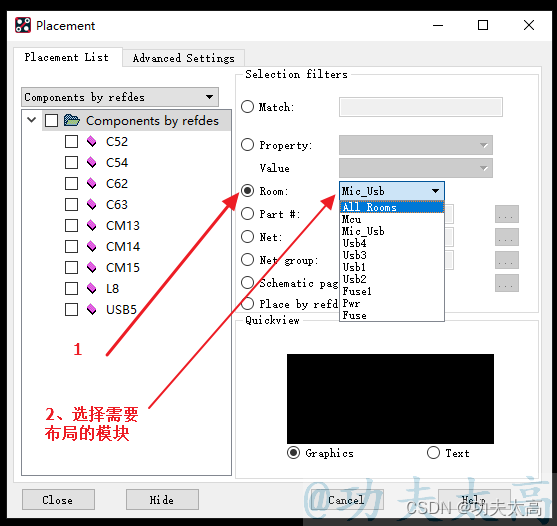This screenshot has height=526, width=557.
Task: Click the pink component icon next to CM15
Action: point(92,267)
